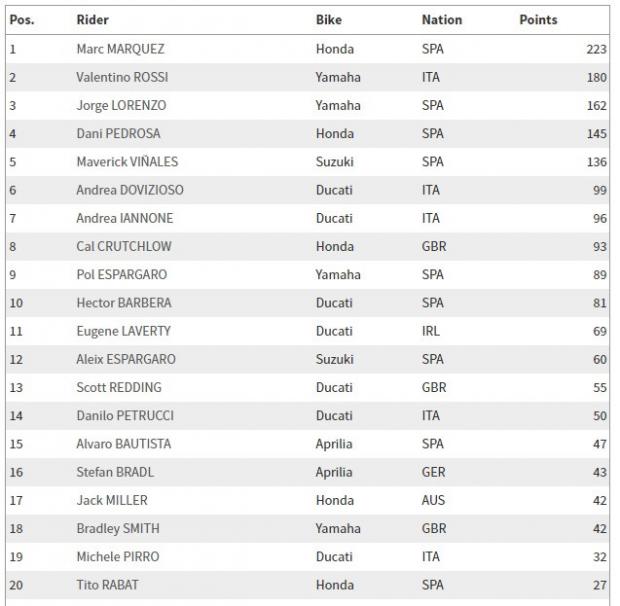The height and width of the screenshot is (606, 620).
Task: Click Danilo PETRUCCI rider name
Action: tap(123, 415)
